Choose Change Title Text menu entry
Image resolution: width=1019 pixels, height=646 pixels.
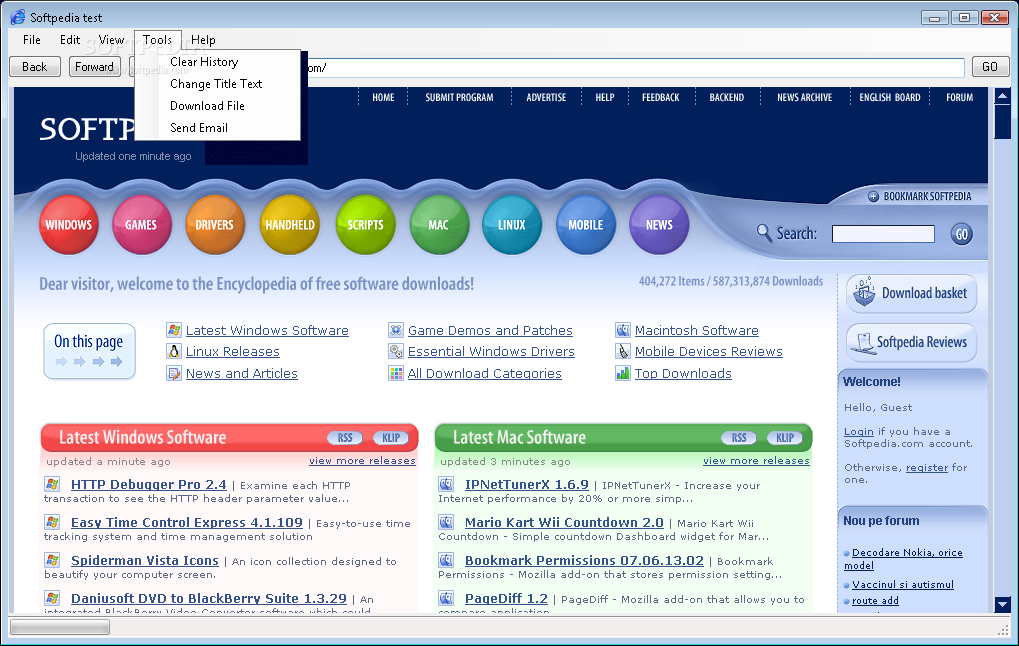point(218,84)
